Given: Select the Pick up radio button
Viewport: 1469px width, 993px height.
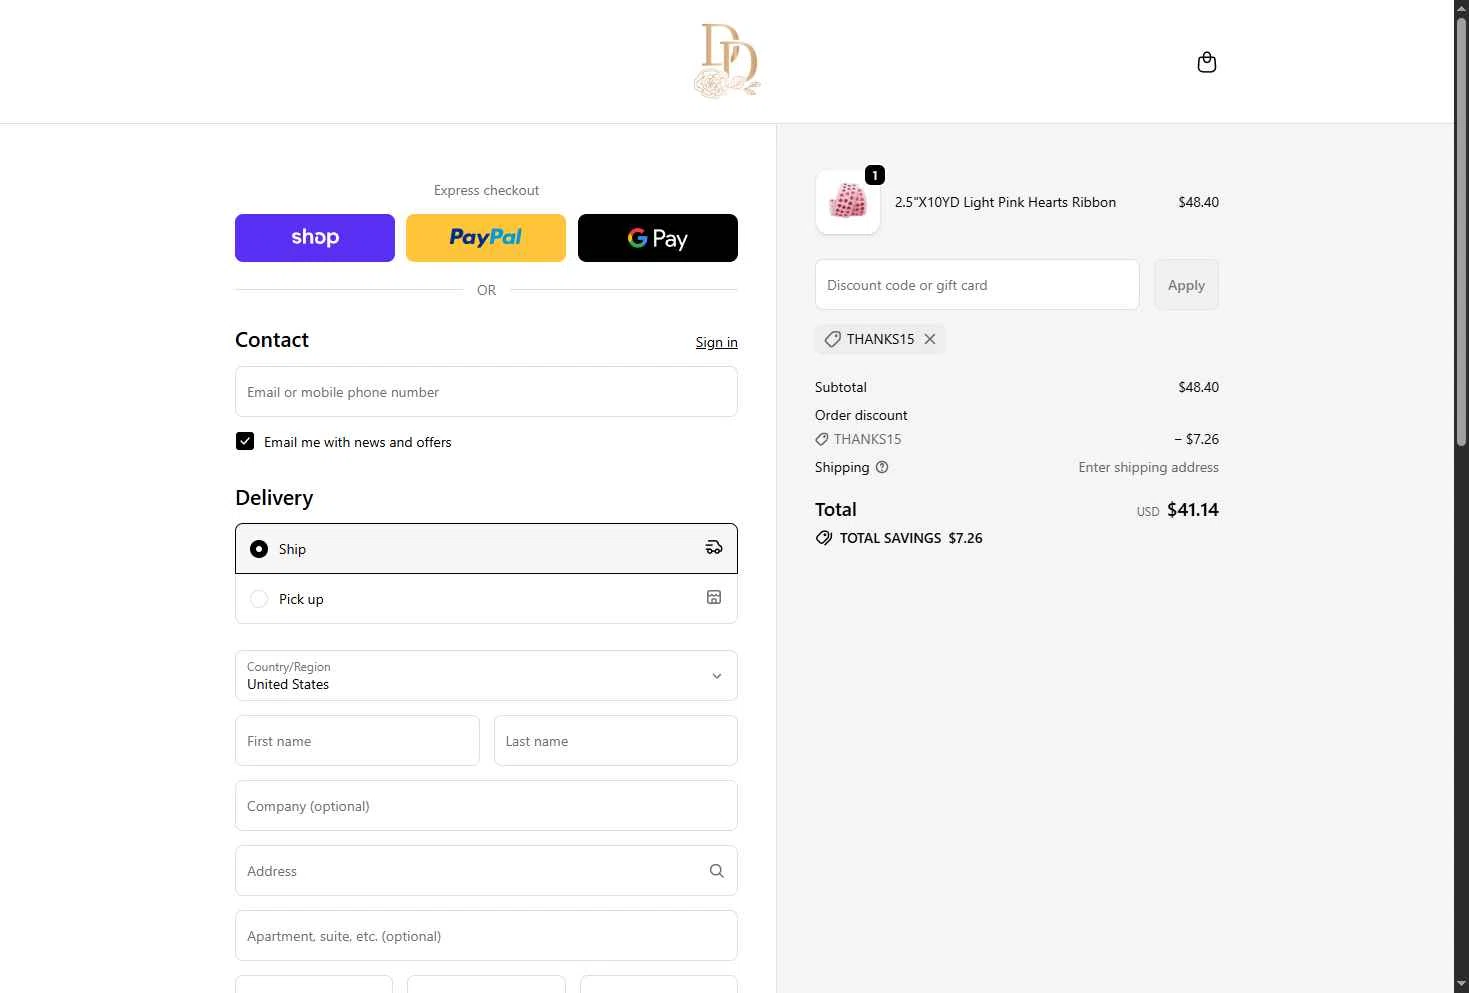Looking at the screenshot, I should pyautogui.click(x=259, y=599).
